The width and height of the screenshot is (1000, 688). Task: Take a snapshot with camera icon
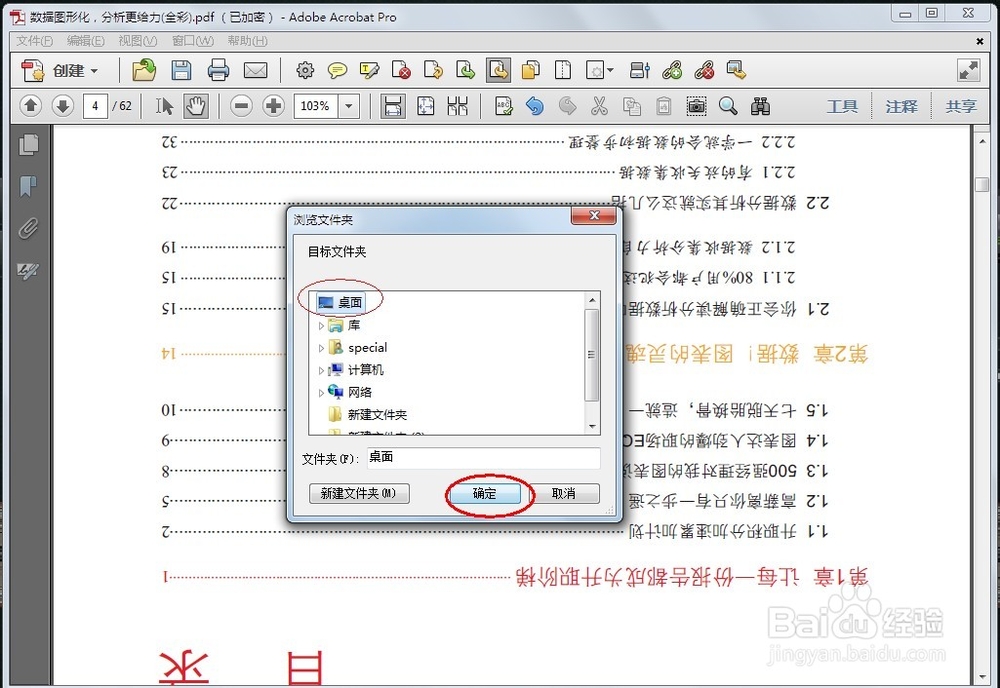696,106
